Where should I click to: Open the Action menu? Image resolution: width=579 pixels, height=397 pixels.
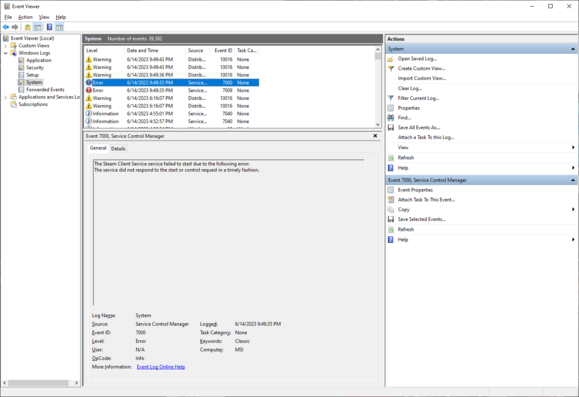tap(25, 17)
